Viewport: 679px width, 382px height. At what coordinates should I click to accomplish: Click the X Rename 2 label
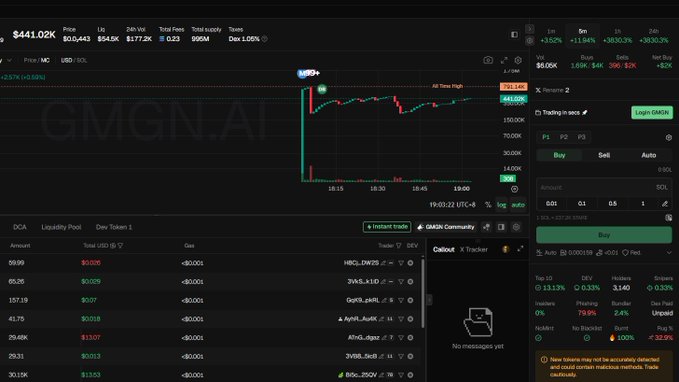[553, 90]
